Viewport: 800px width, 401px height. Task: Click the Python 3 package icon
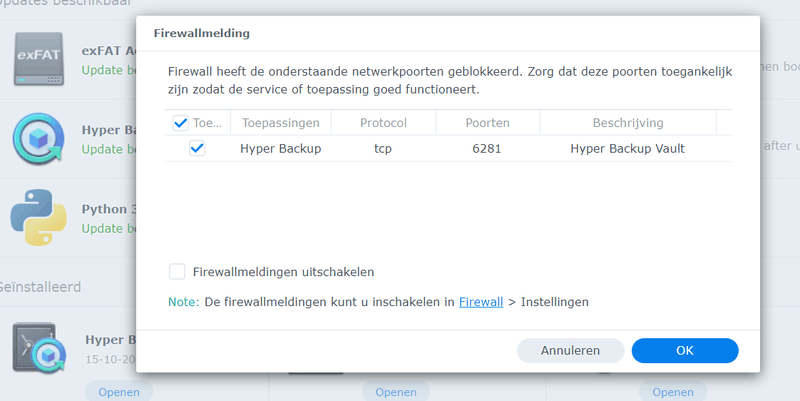pyautogui.click(x=39, y=217)
